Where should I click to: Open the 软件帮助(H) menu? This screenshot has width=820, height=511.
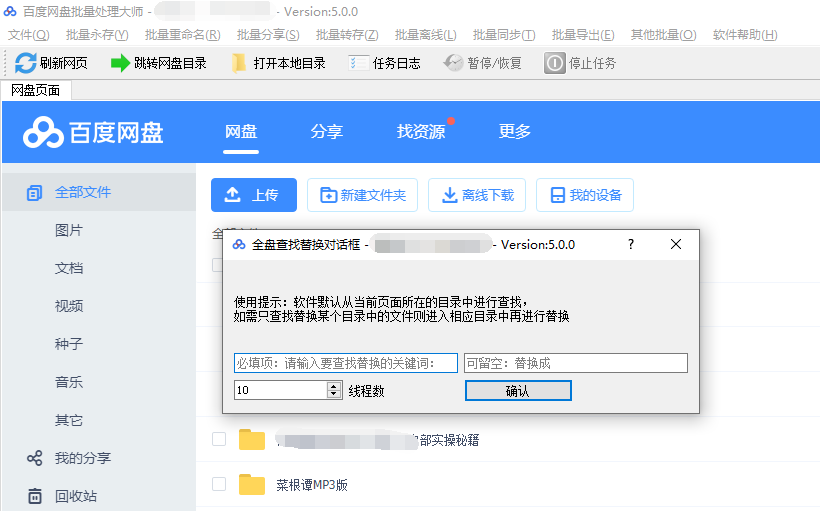click(745, 35)
